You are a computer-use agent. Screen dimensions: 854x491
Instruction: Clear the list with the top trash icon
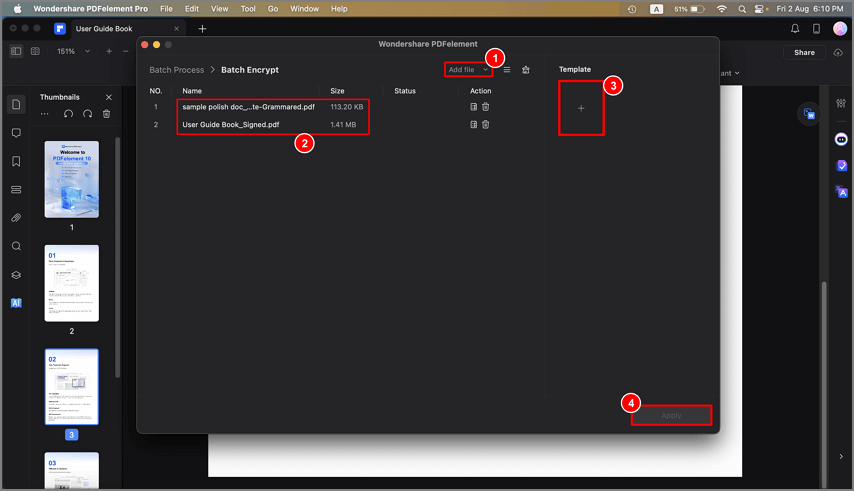(x=526, y=70)
